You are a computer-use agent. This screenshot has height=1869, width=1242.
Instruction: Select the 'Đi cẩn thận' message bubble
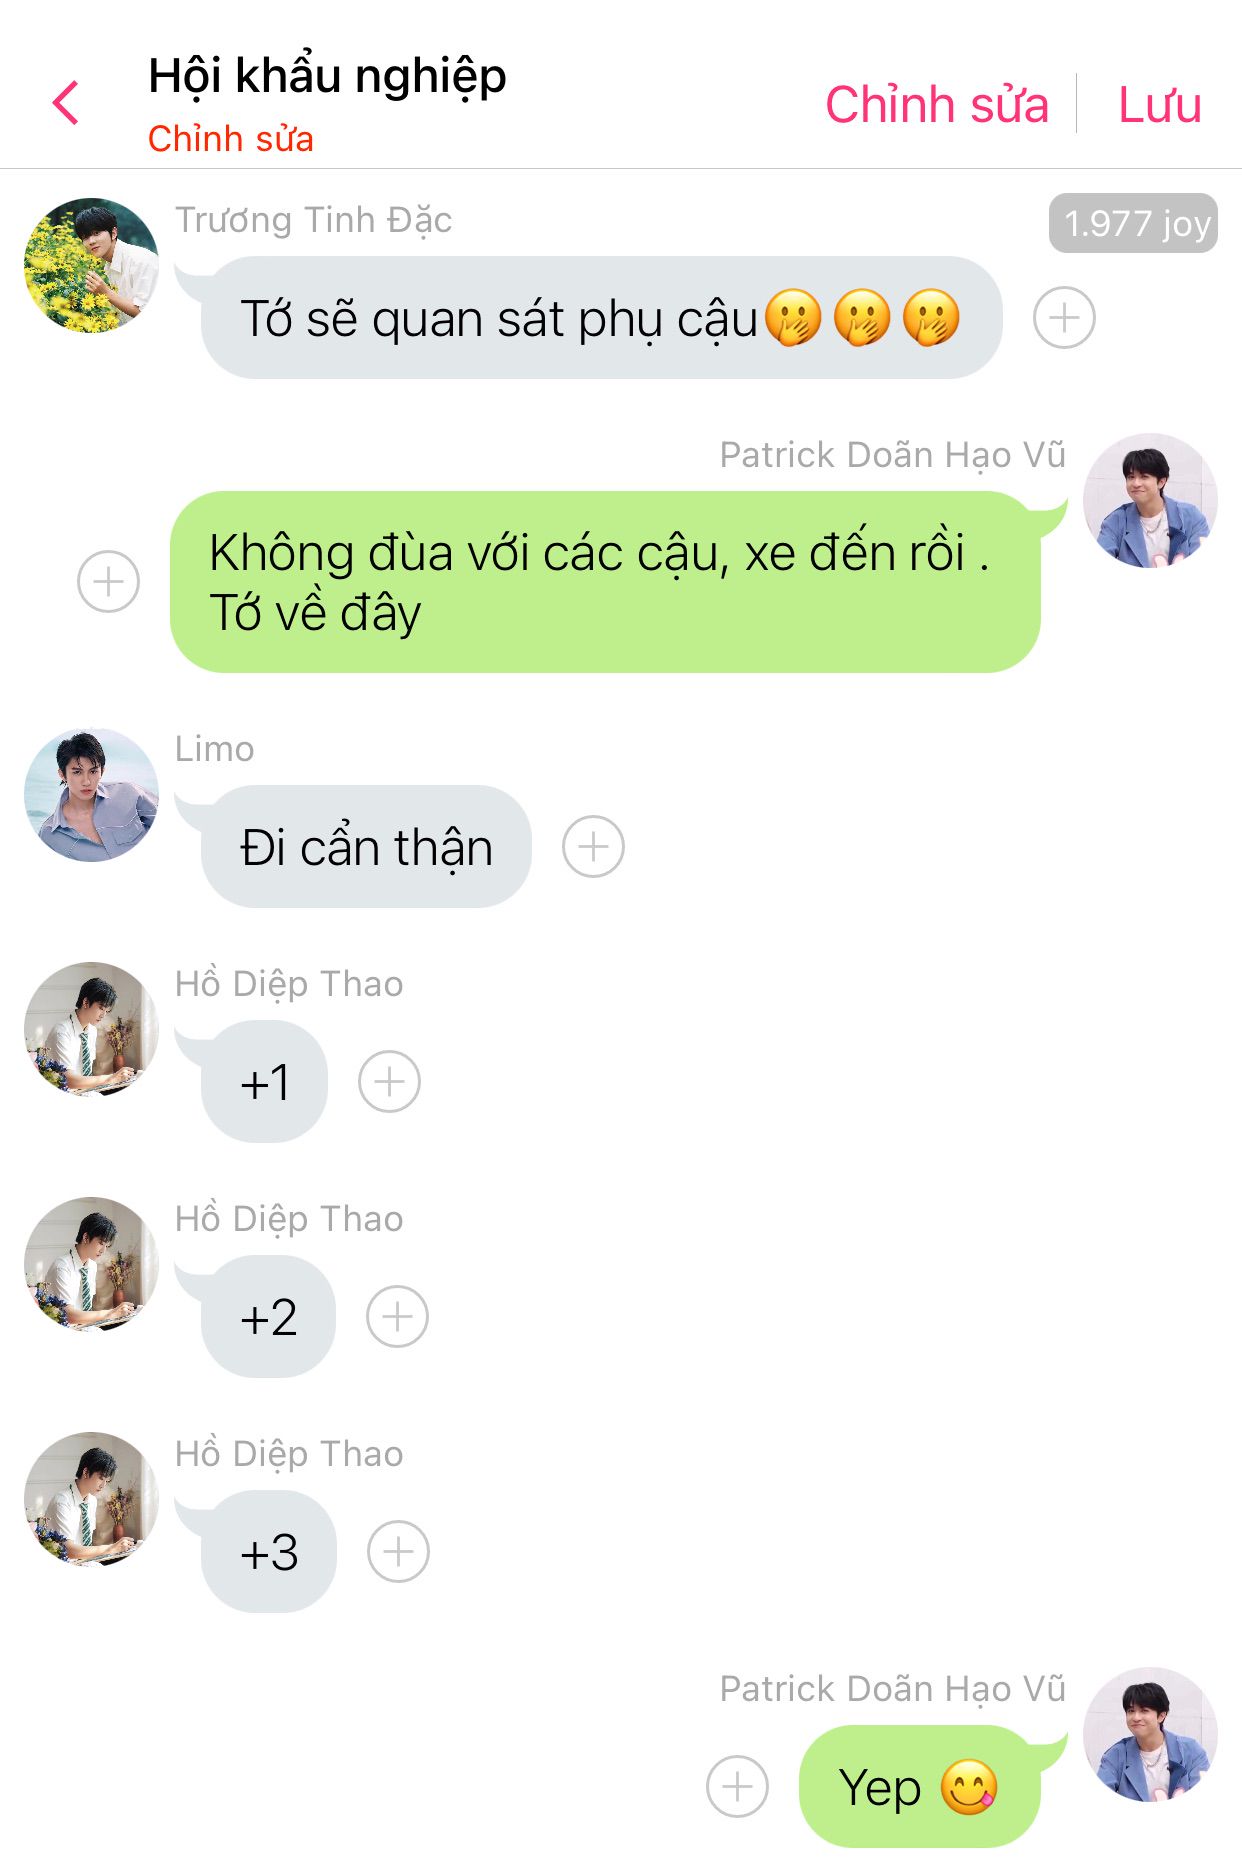[366, 847]
